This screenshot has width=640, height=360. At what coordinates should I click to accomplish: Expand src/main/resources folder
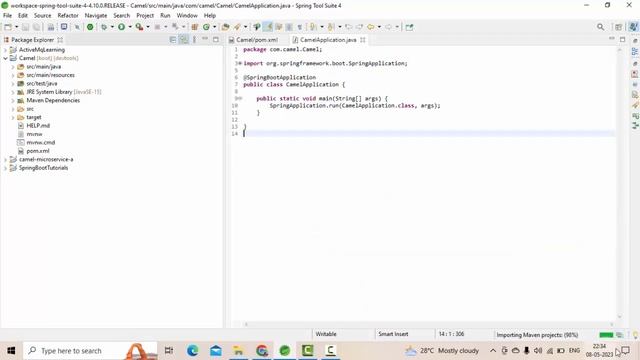13,75
